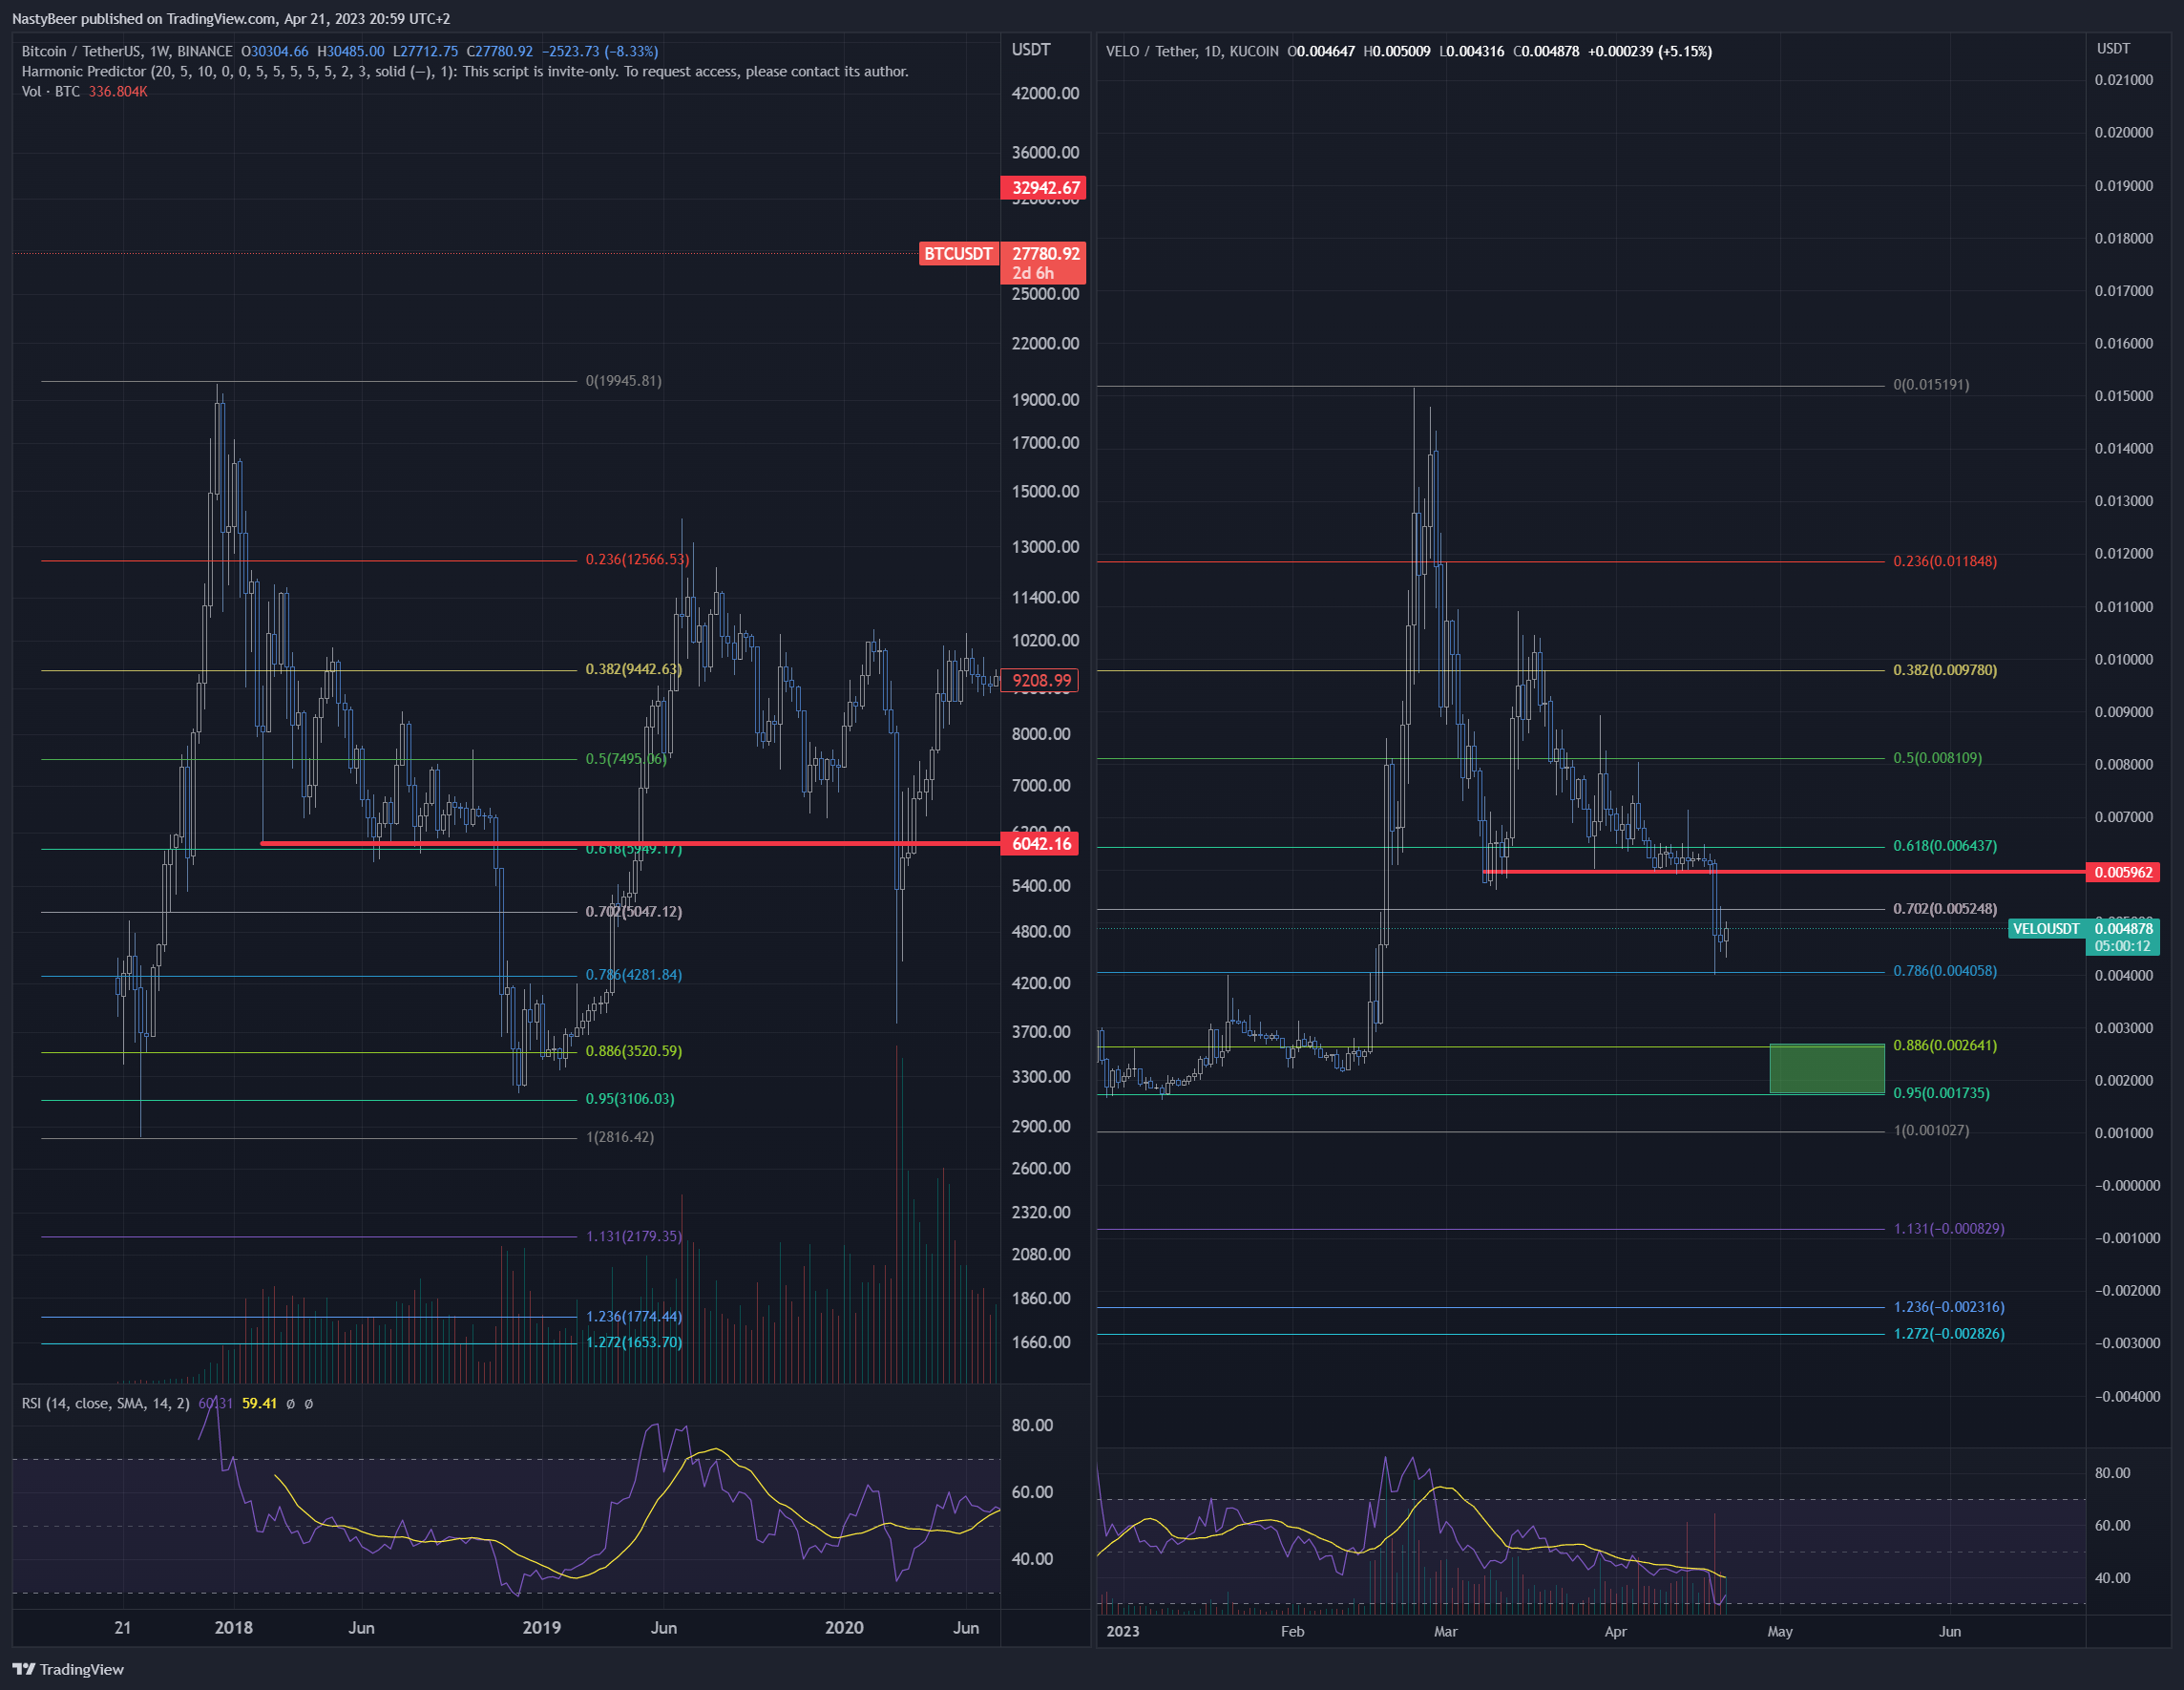Click the green target zone rectangle

click(1827, 1069)
